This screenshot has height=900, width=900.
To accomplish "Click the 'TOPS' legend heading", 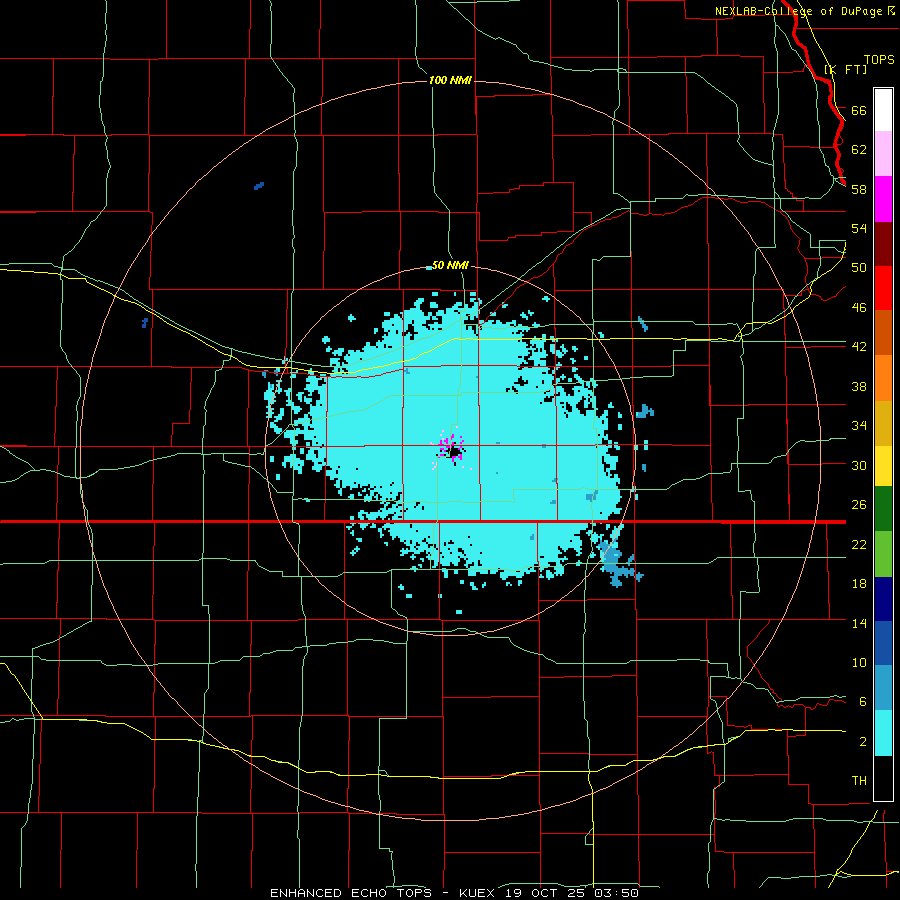I will (x=878, y=59).
